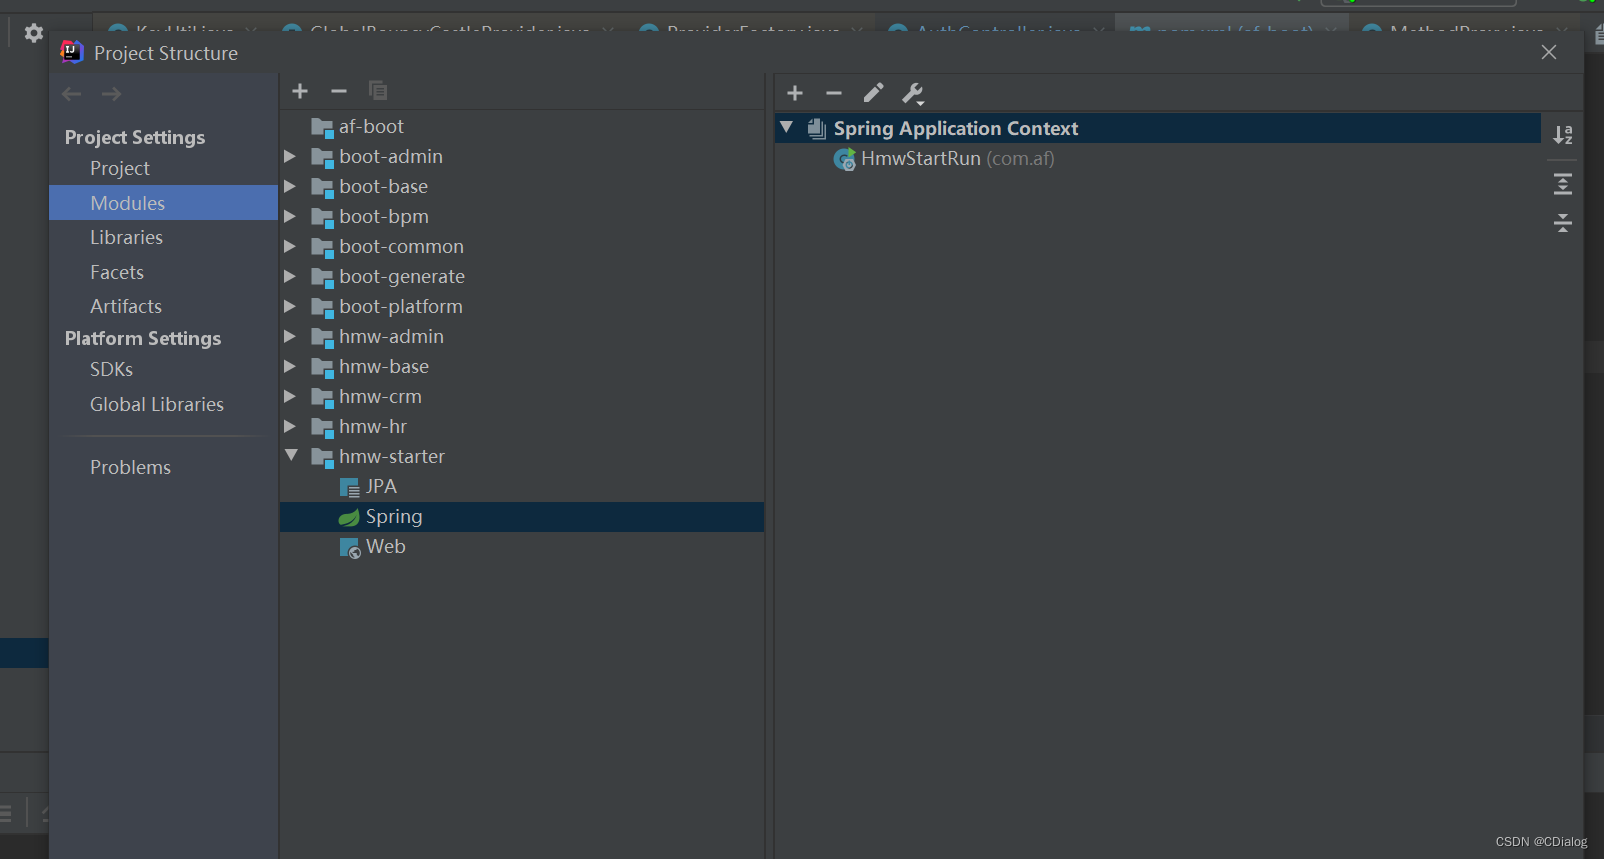The width and height of the screenshot is (1604, 859).
Task: Select boot-admin module name
Action: point(391,156)
